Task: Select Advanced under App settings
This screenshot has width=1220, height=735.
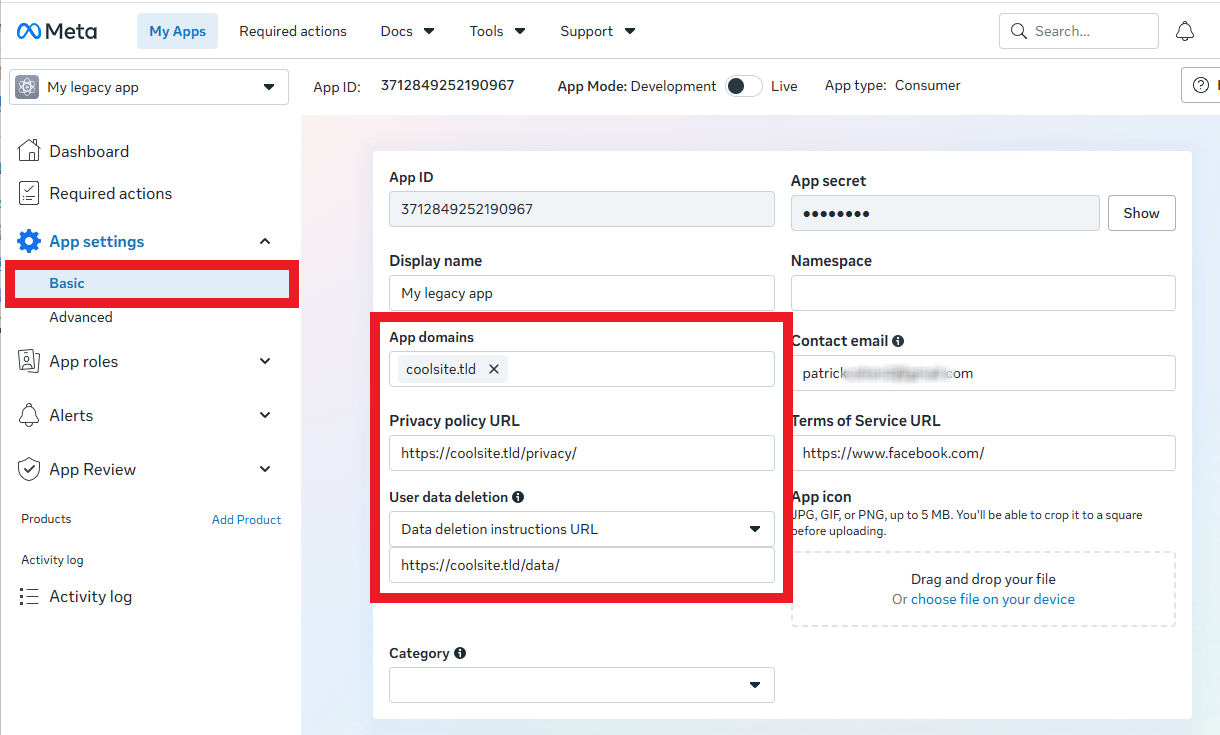Action: [x=81, y=317]
